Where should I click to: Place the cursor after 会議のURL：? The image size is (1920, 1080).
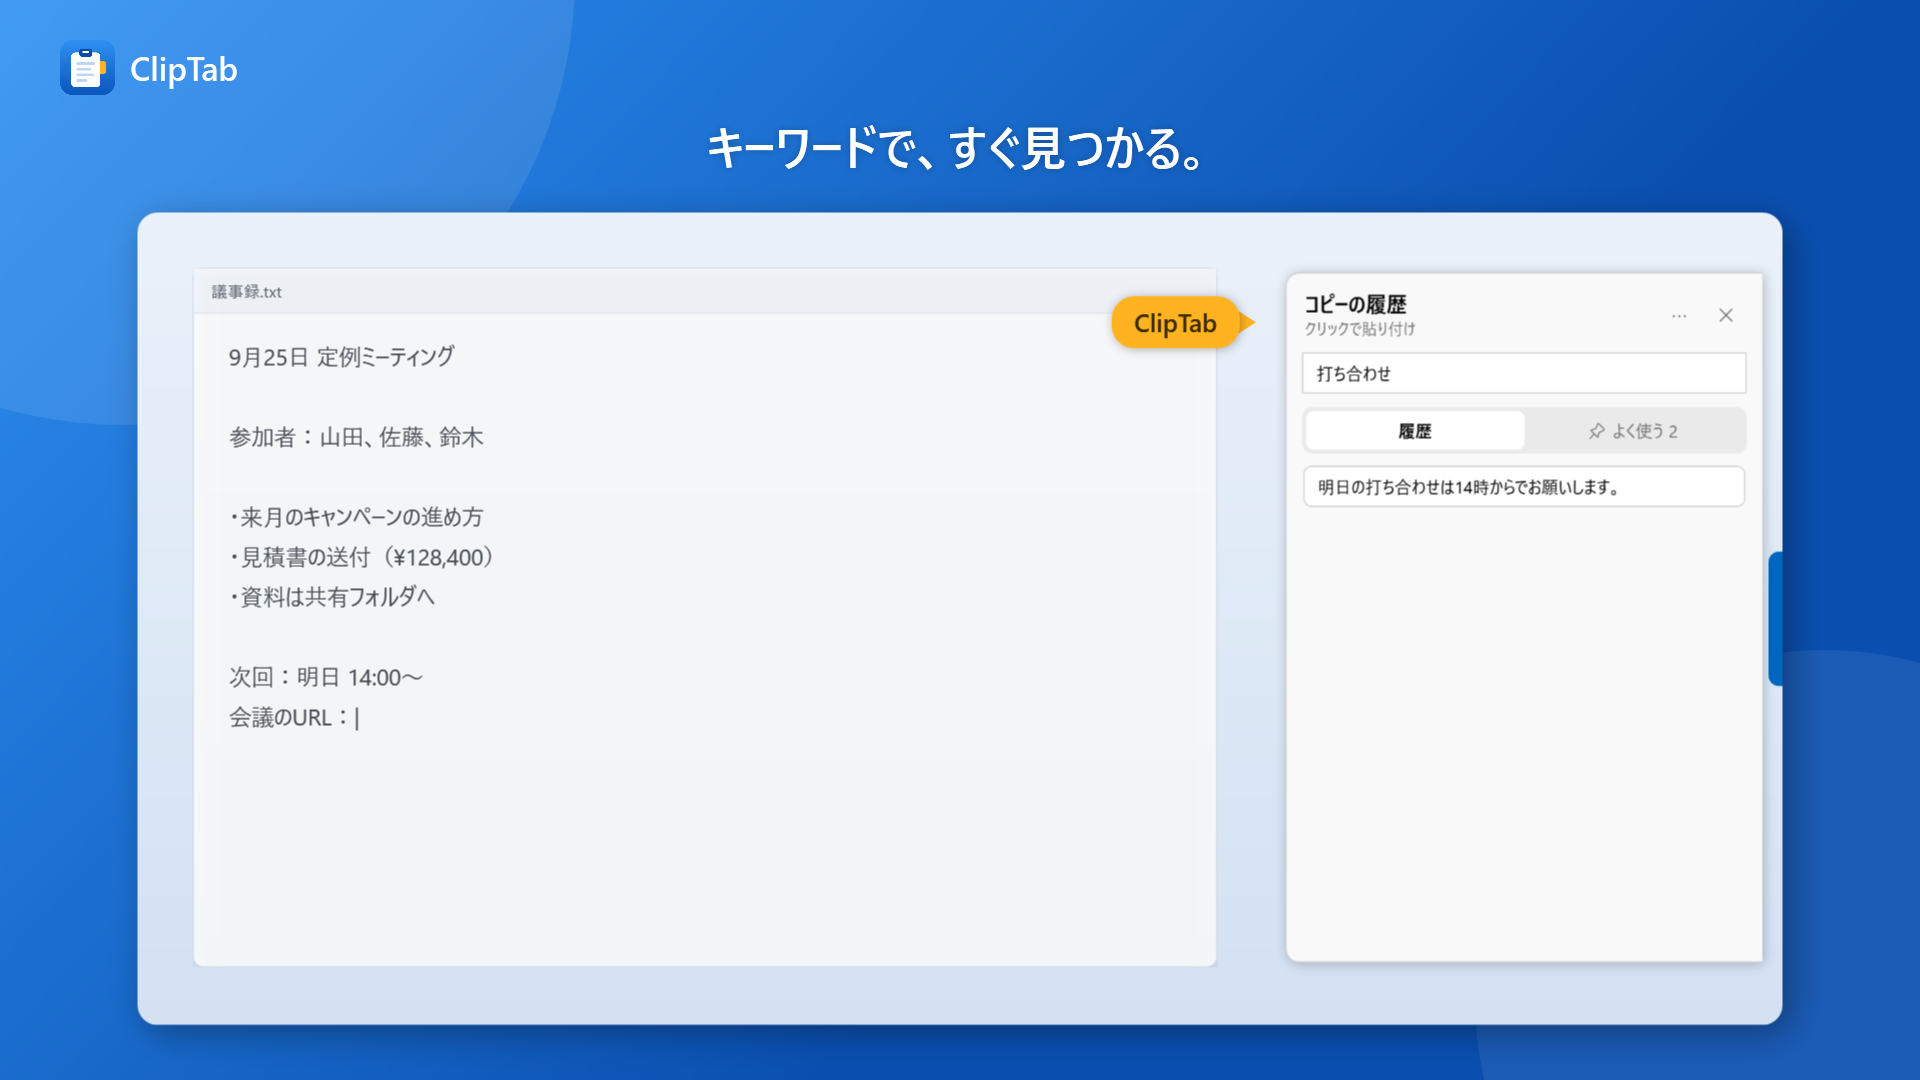click(357, 718)
